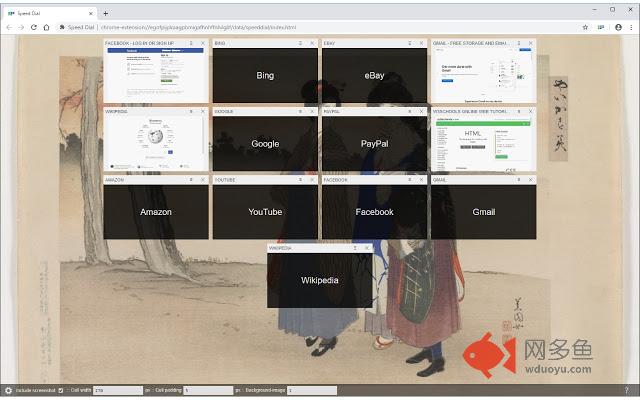640x400 pixels.
Task: Open the Chrome three-dot menu
Action: pos(631,27)
